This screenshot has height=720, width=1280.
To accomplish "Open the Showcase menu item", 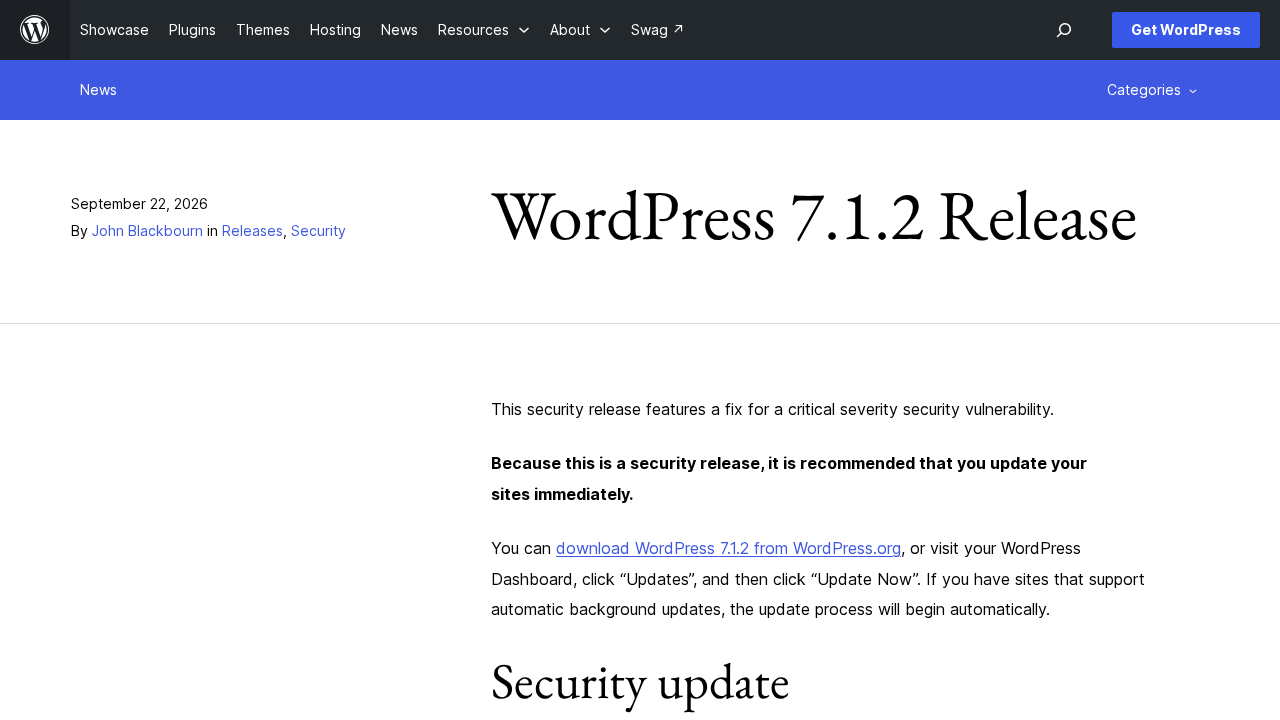I will pos(114,30).
